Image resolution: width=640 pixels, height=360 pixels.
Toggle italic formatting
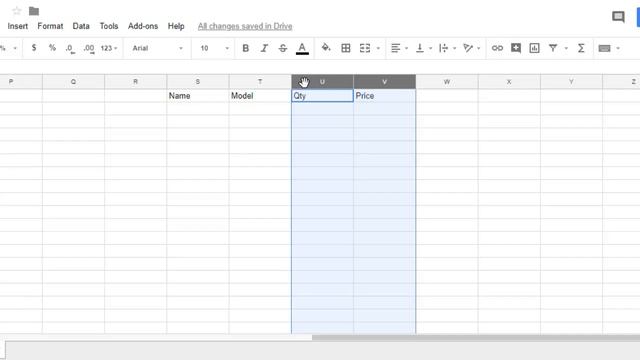(x=264, y=48)
